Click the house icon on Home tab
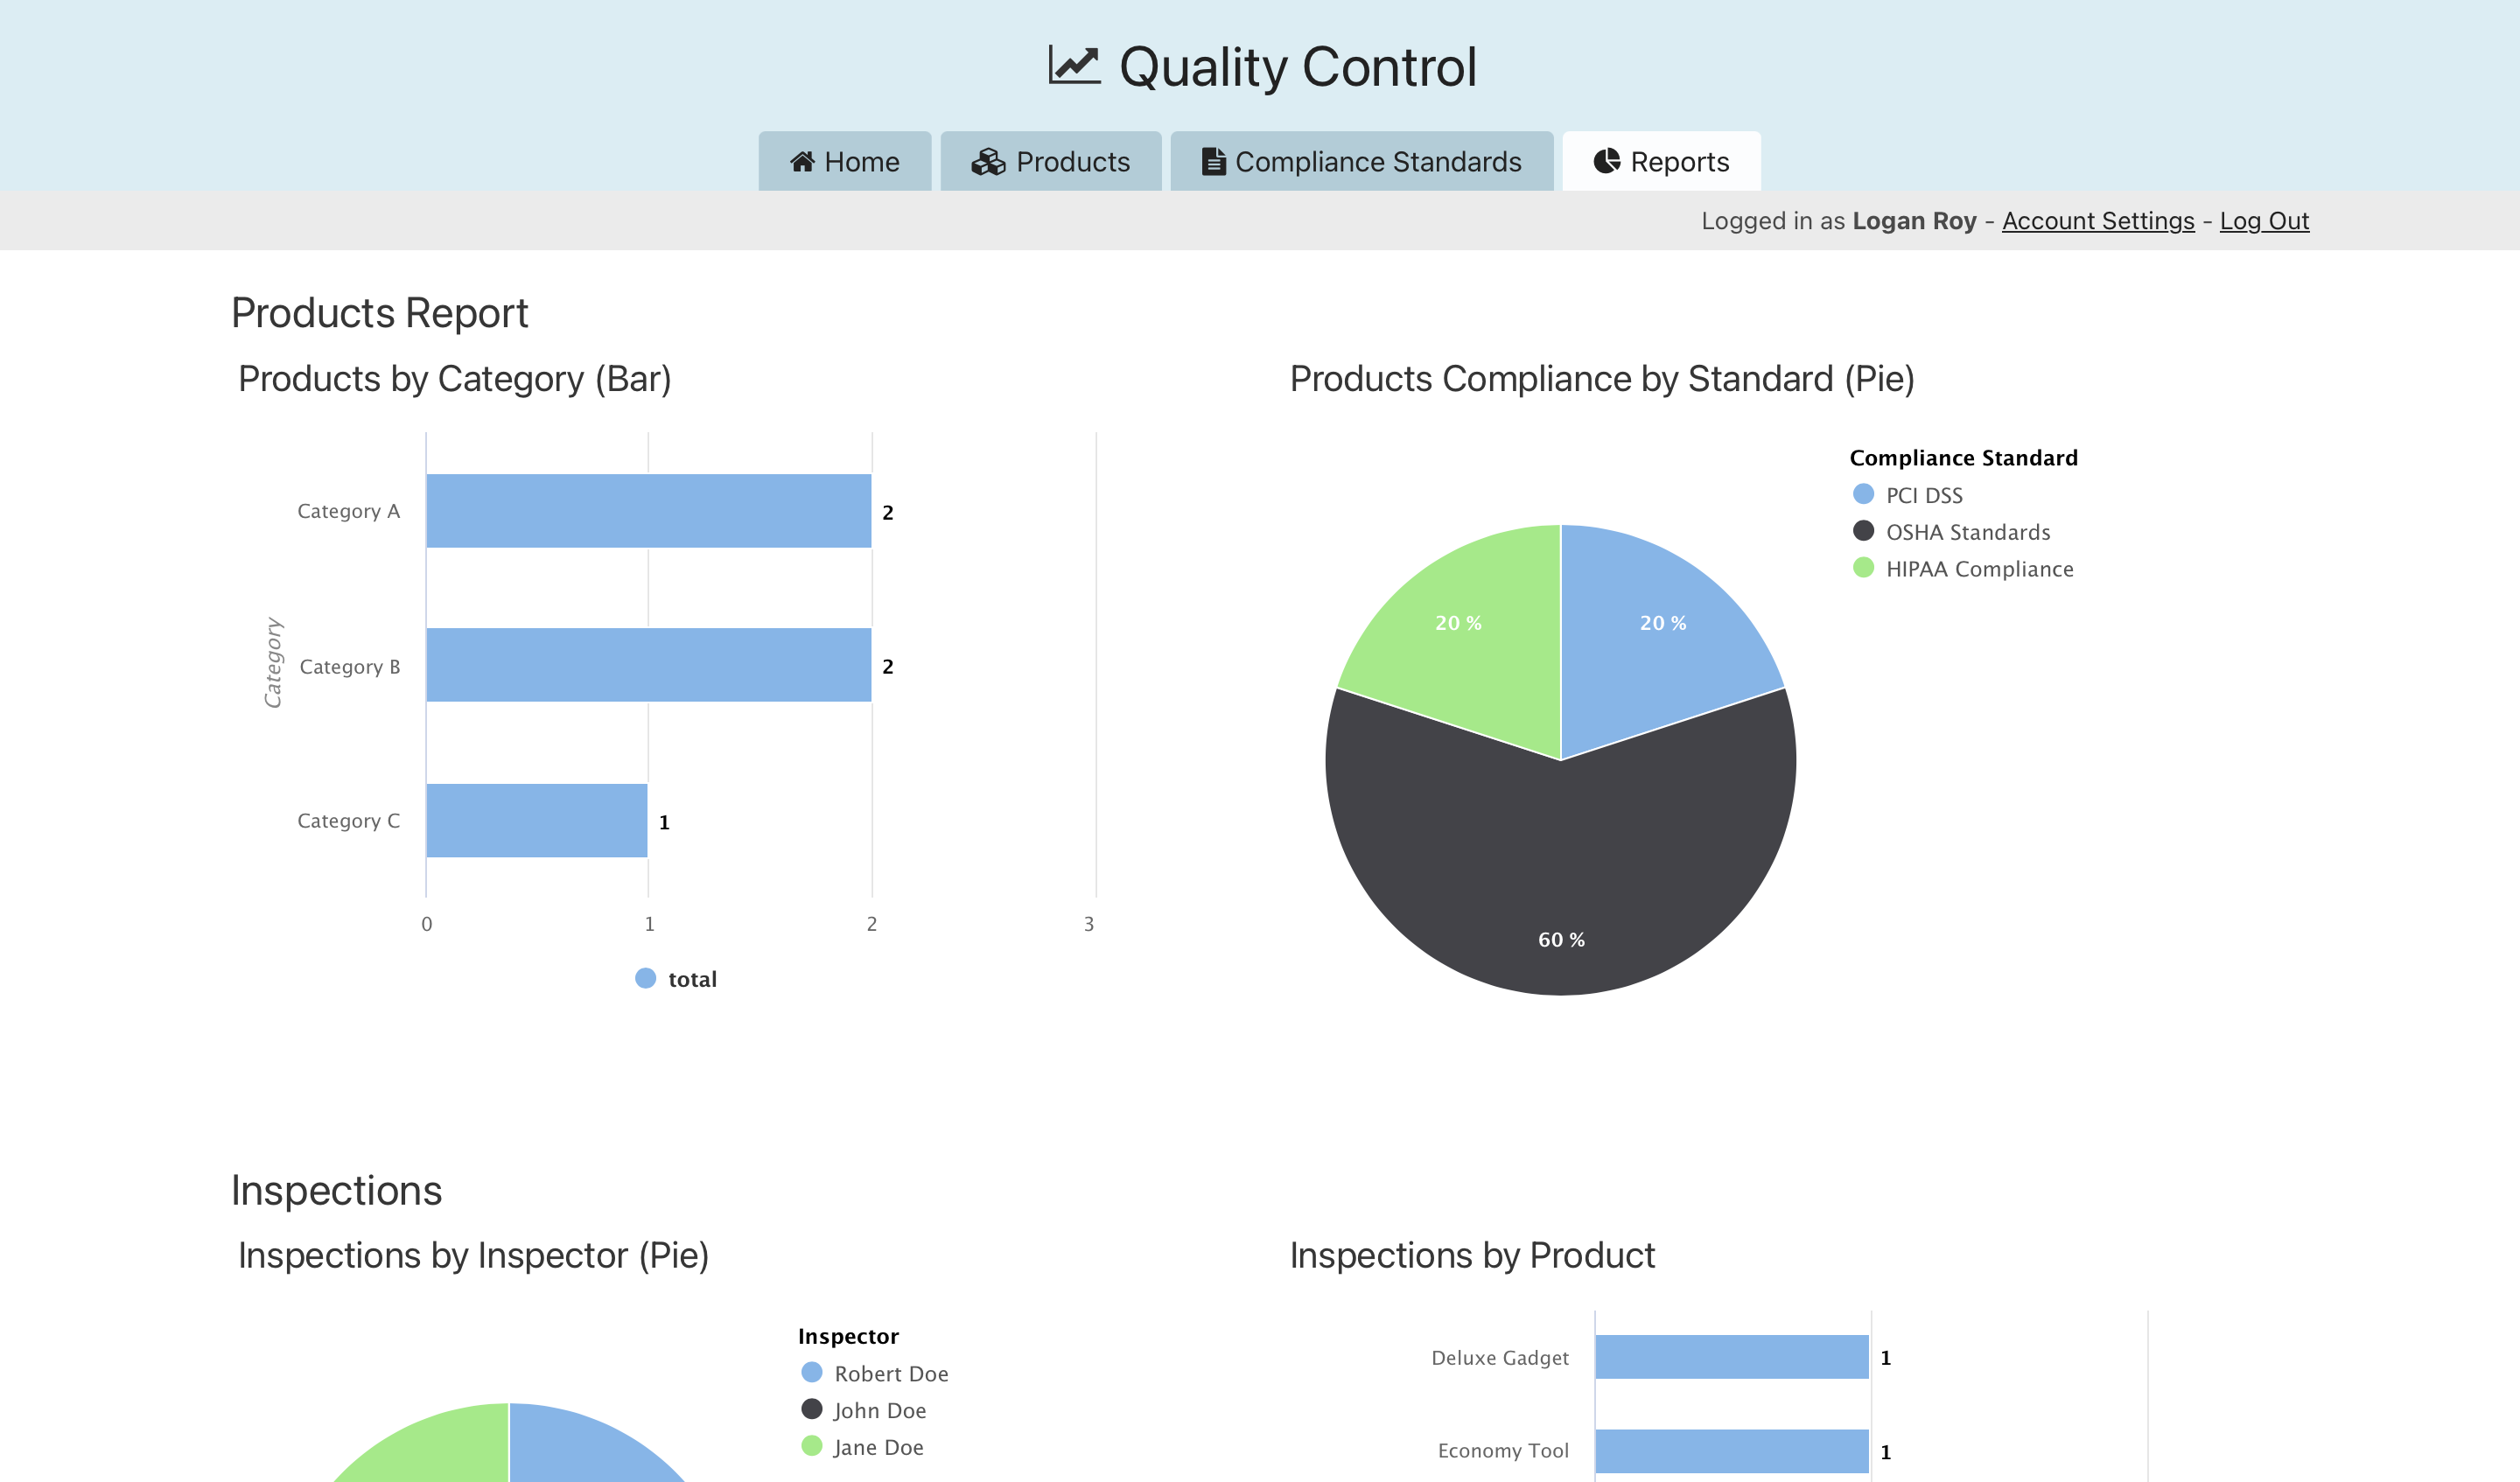 [x=802, y=161]
